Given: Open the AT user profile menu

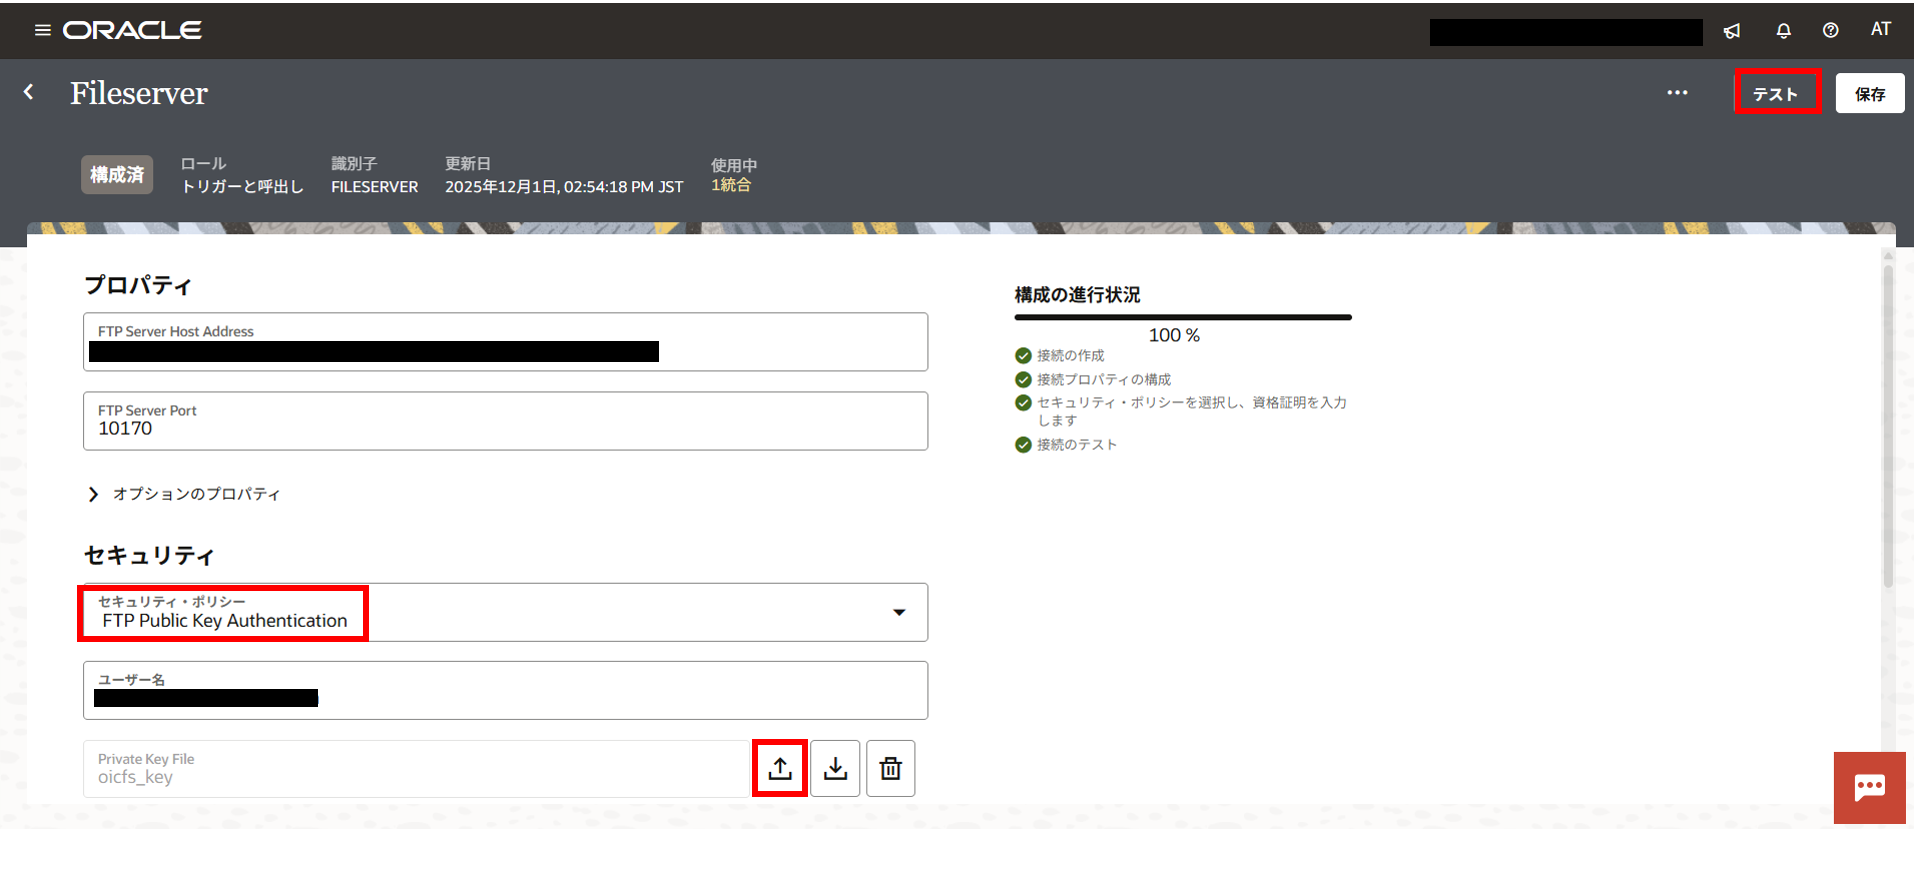Looking at the screenshot, I should click(1881, 30).
